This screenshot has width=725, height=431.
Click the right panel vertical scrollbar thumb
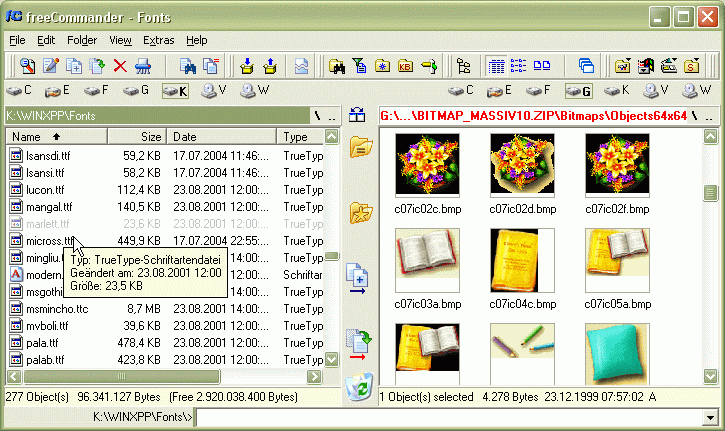click(x=710, y=193)
